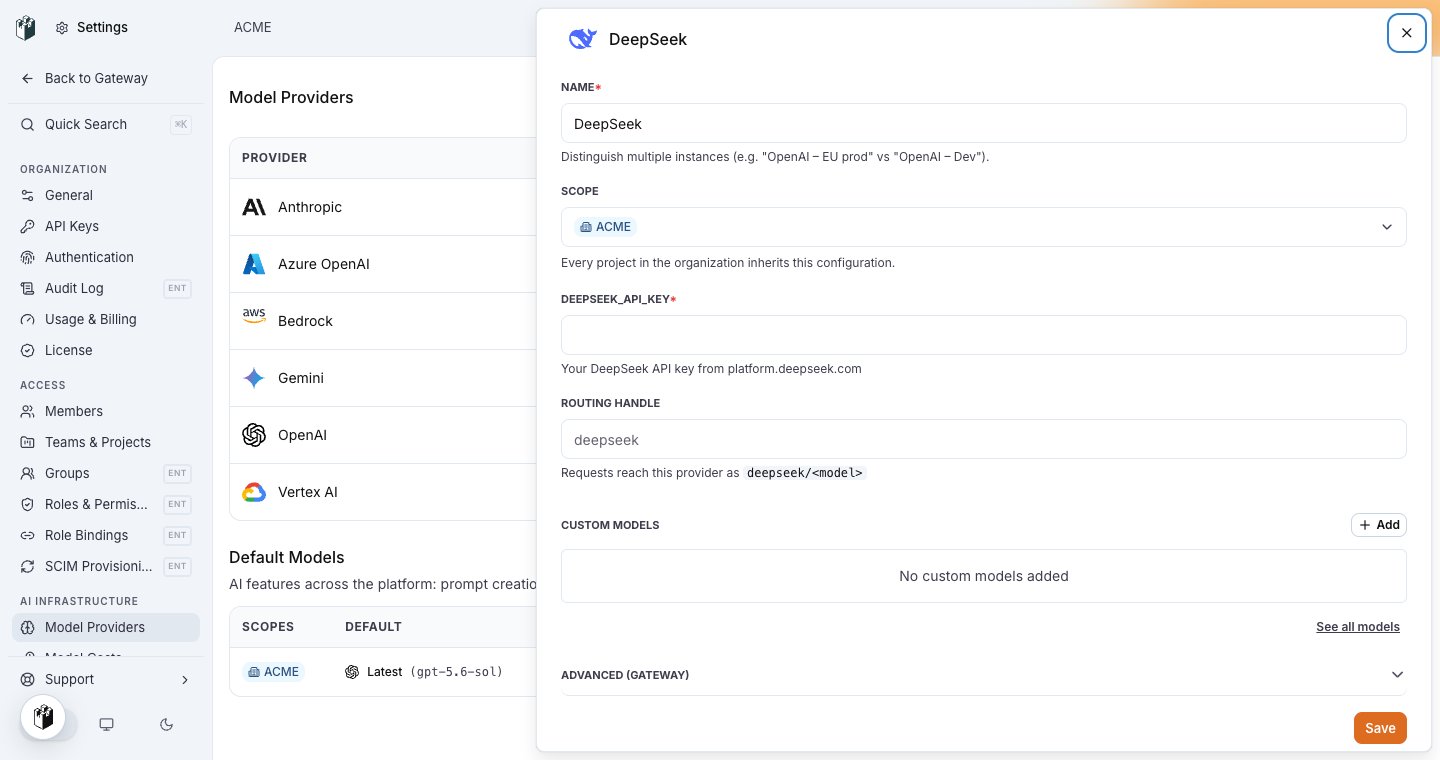Click the Azure OpenAI provider logo
The width and height of the screenshot is (1440, 760).
(254, 264)
